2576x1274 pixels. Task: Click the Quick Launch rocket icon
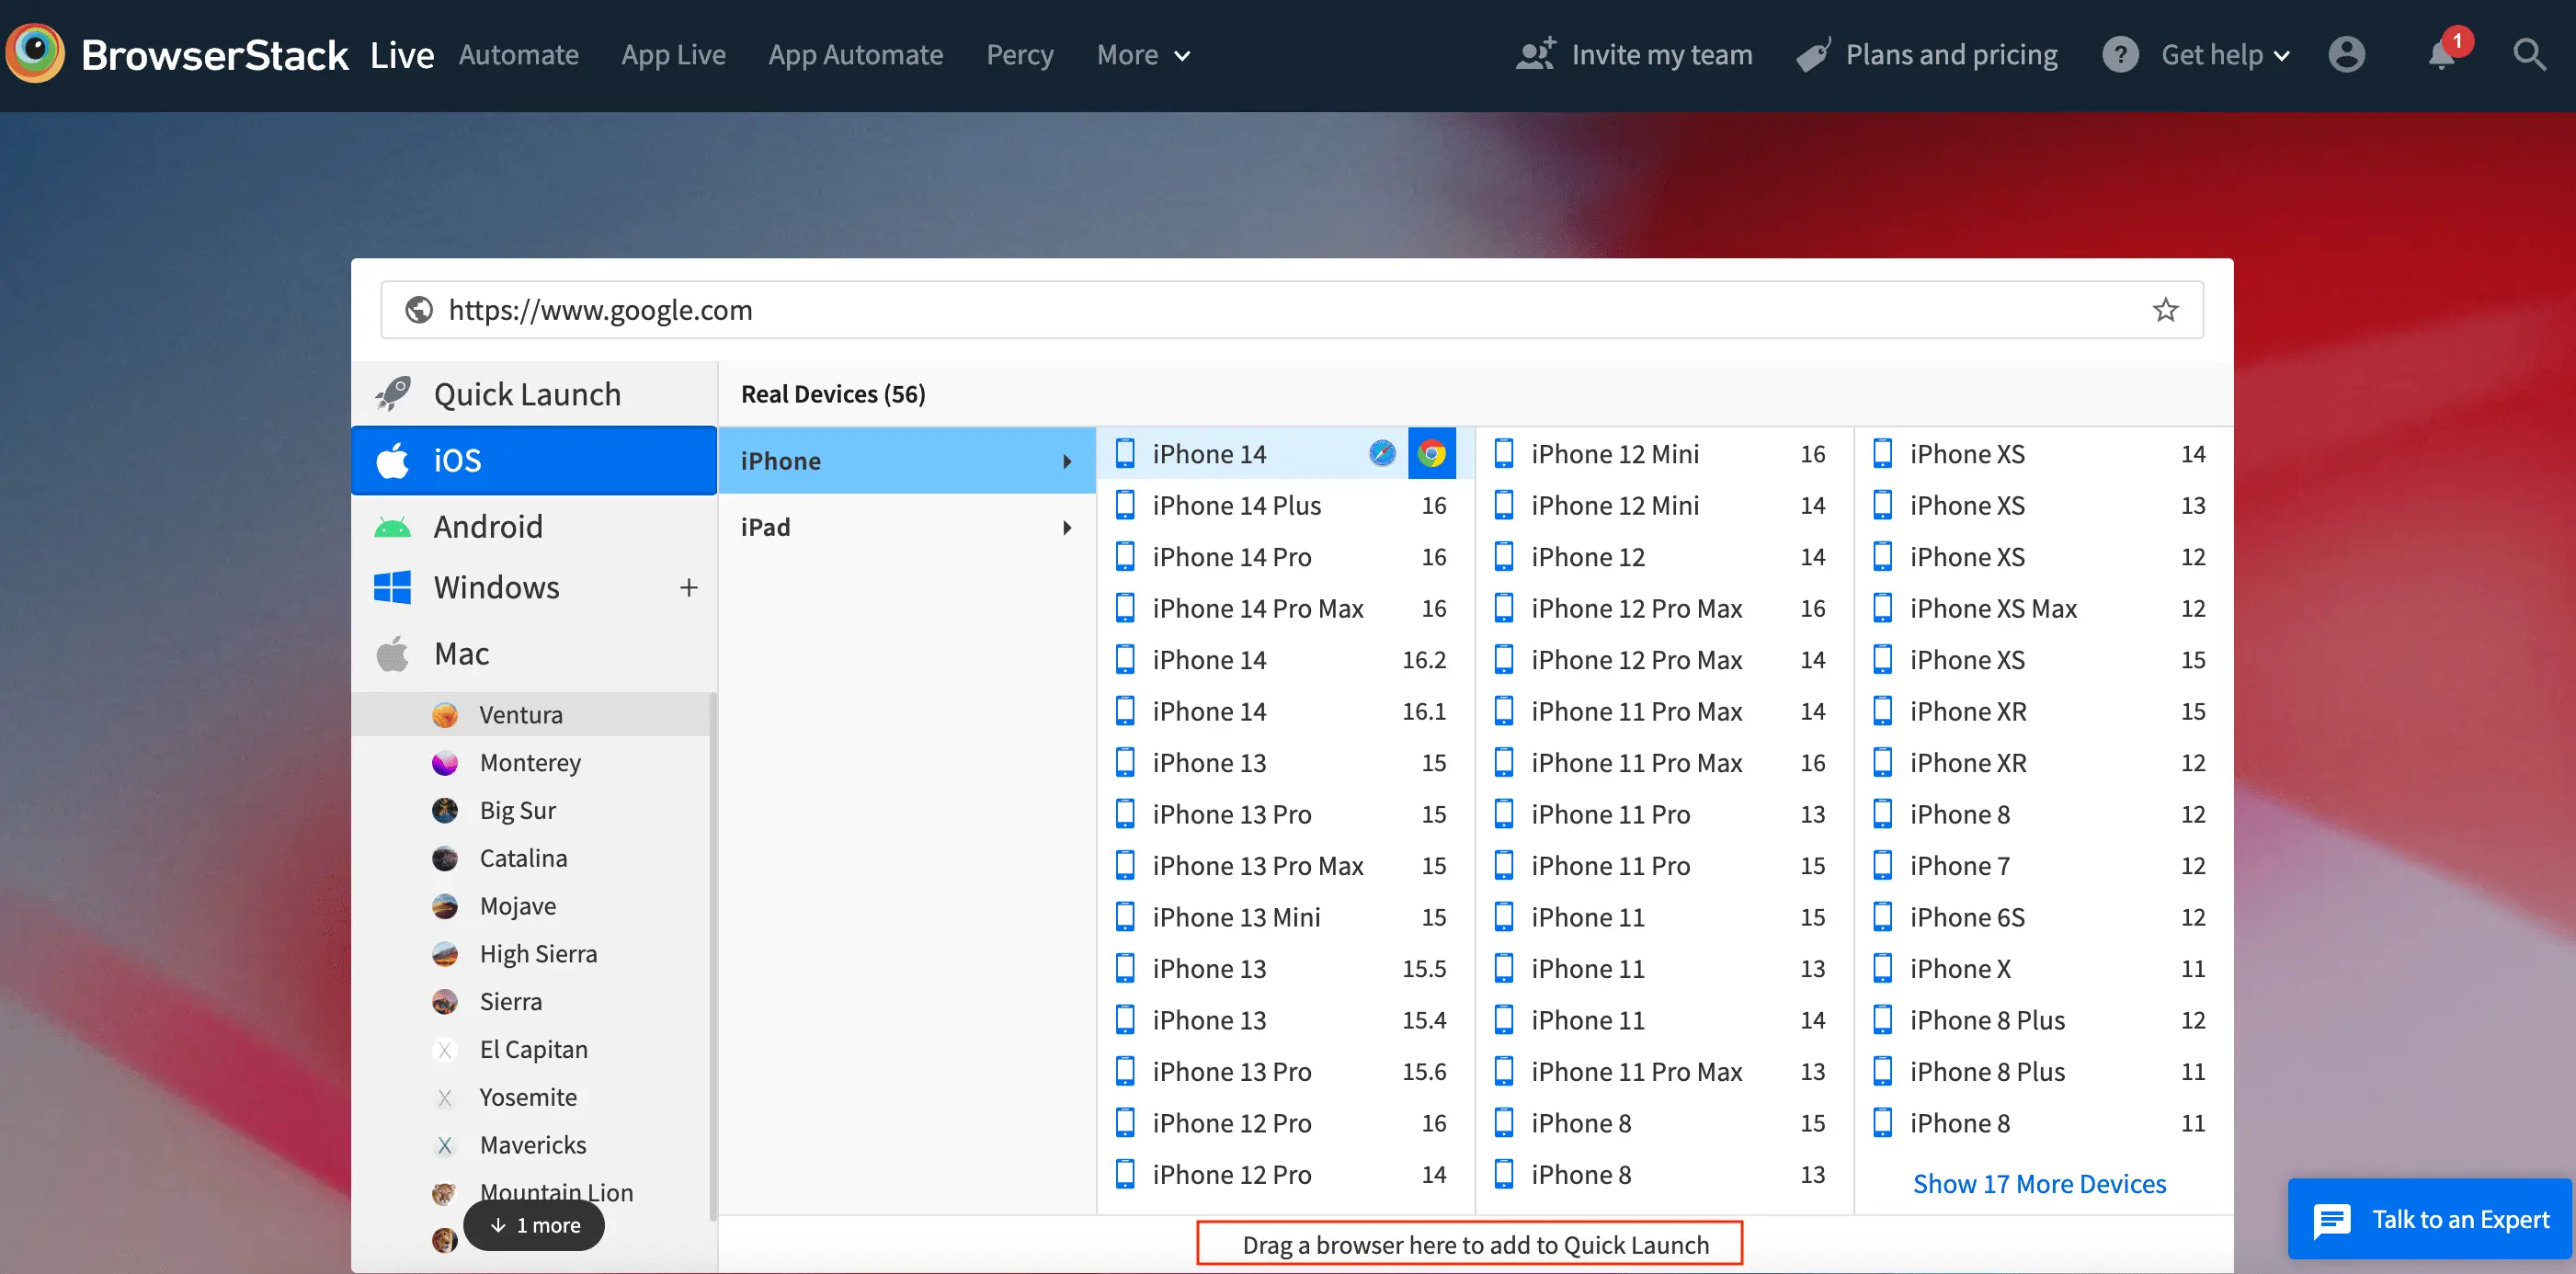pos(394,394)
